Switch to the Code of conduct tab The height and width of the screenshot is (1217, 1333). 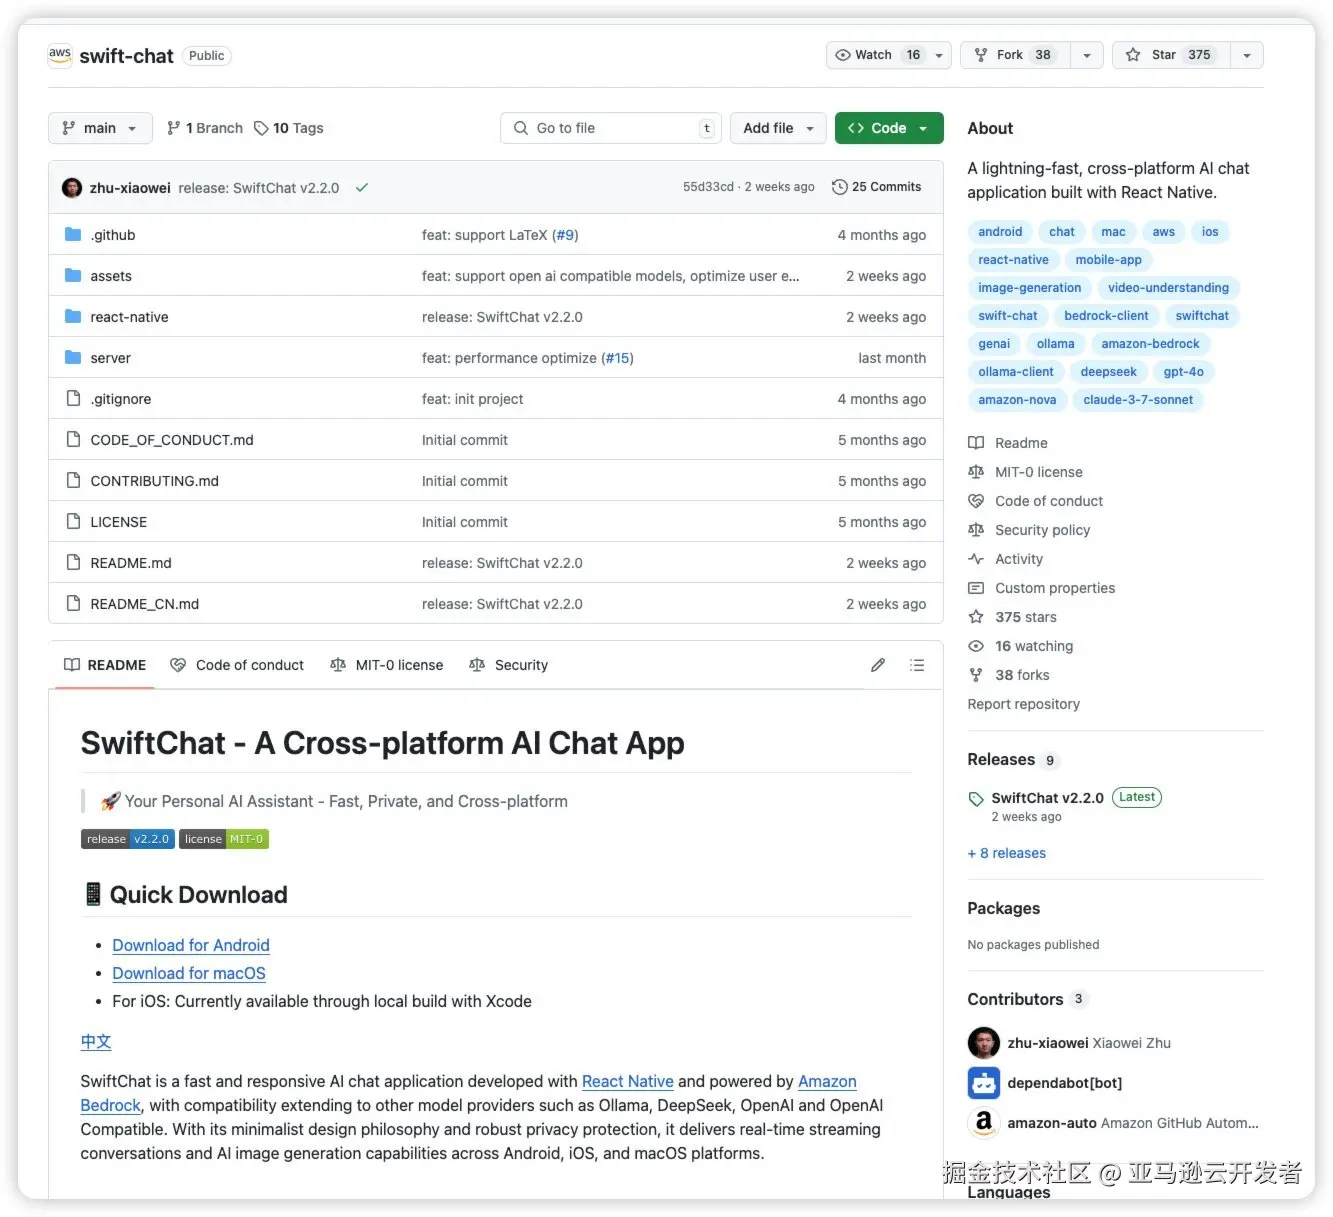(237, 665)
